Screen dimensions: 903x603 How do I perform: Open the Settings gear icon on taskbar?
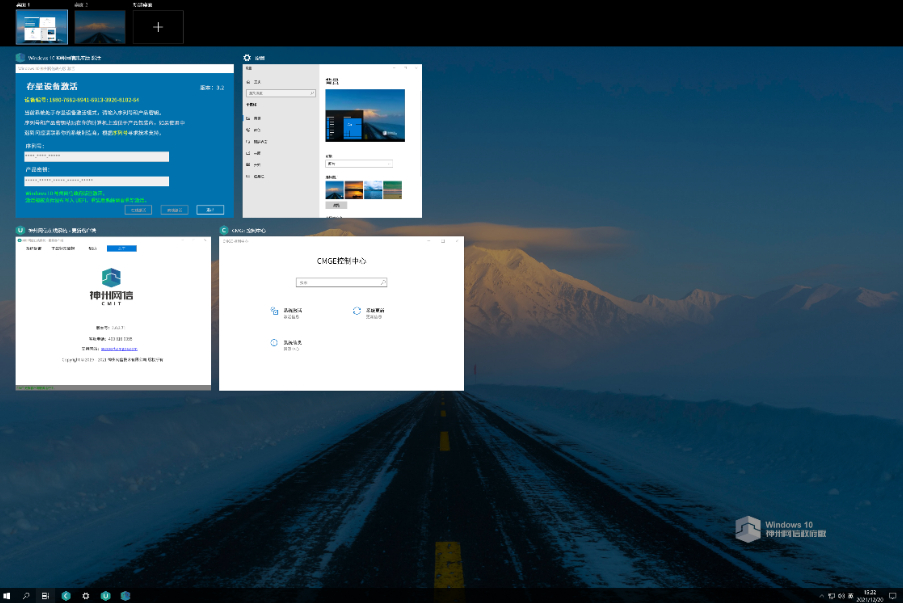[x=85, y=595]
